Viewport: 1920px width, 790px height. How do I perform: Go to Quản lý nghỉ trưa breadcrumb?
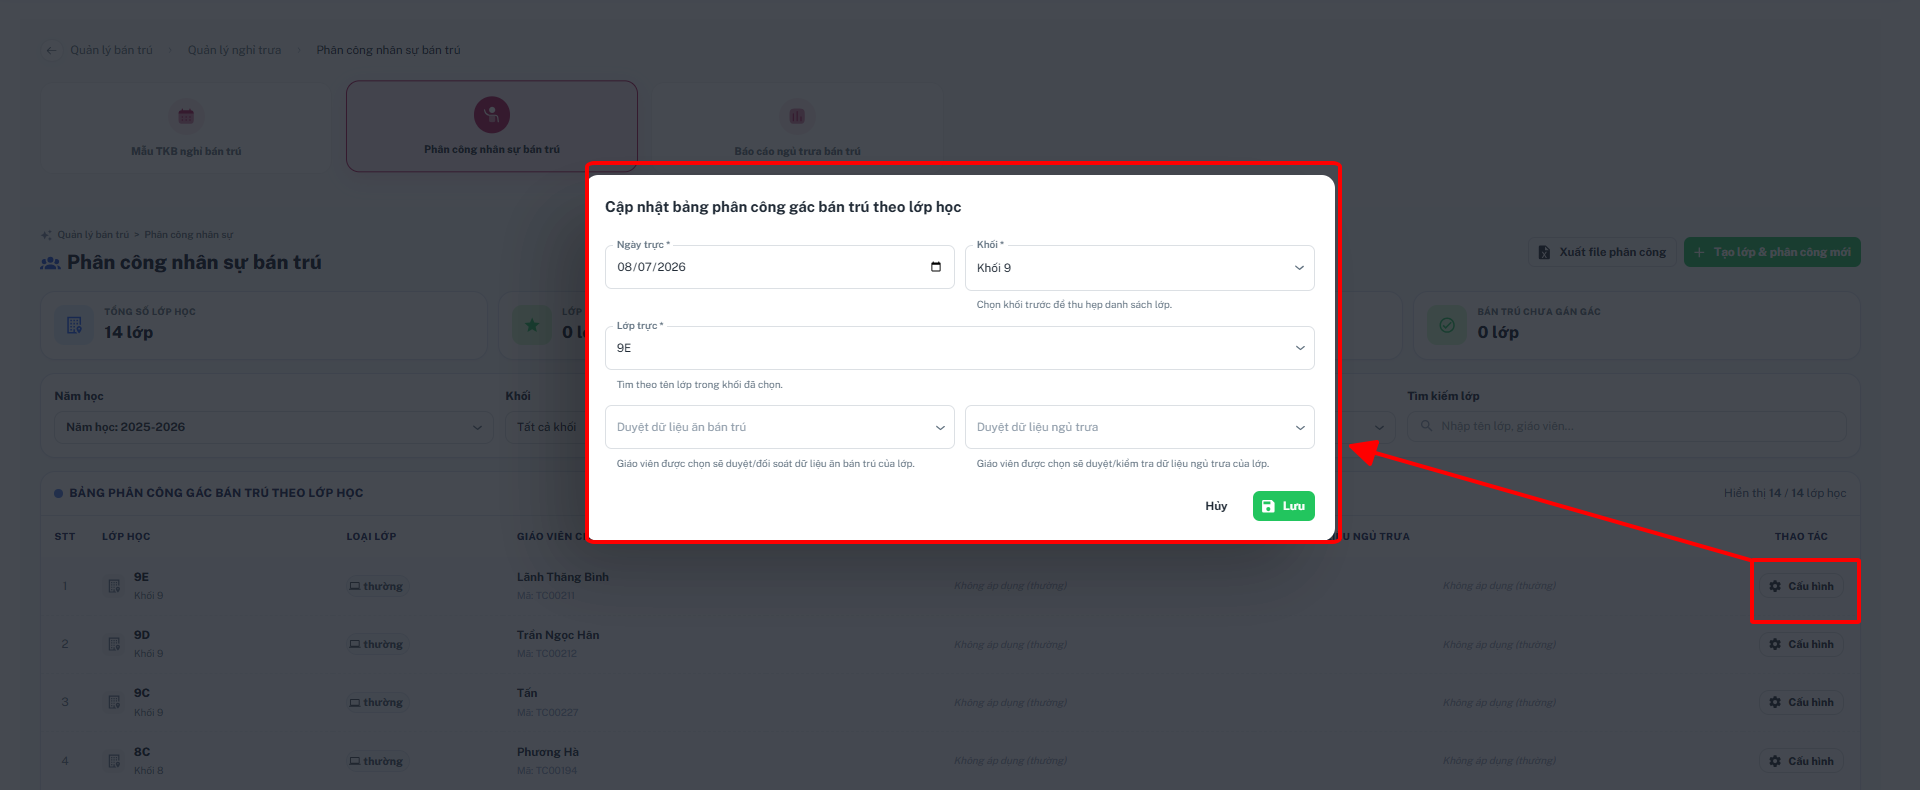coord(234,50)
